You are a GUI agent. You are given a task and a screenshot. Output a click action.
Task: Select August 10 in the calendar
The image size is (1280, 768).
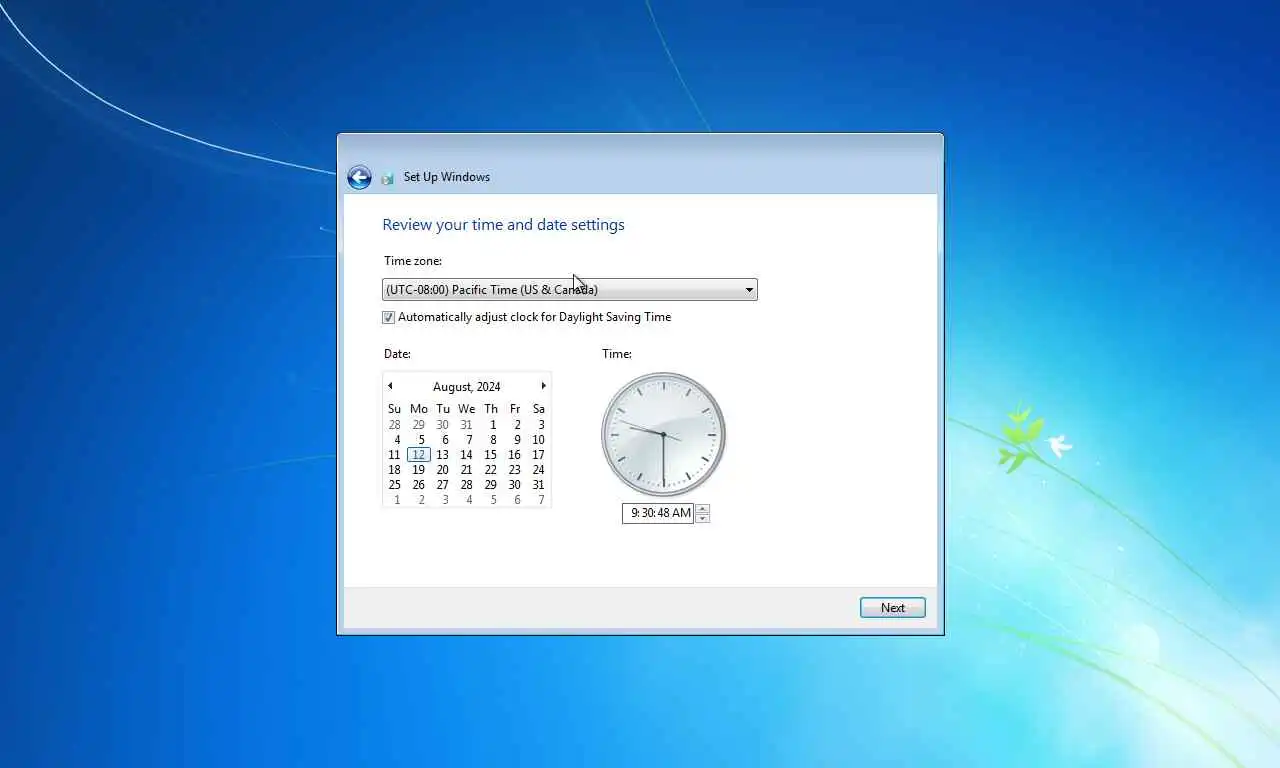(539, 440)
